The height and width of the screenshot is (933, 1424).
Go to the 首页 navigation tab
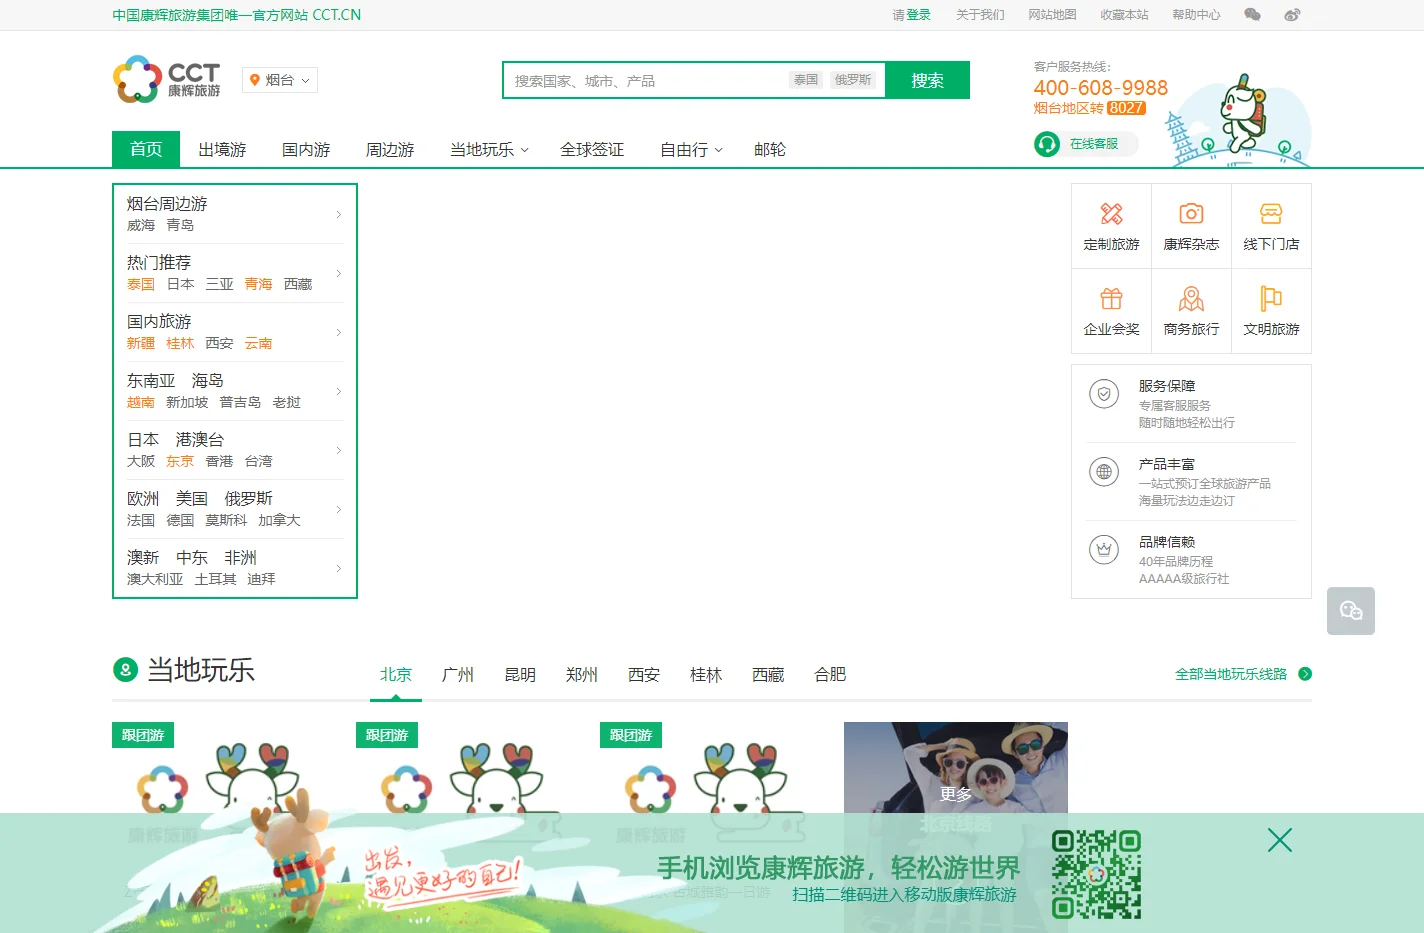(146, 149)
